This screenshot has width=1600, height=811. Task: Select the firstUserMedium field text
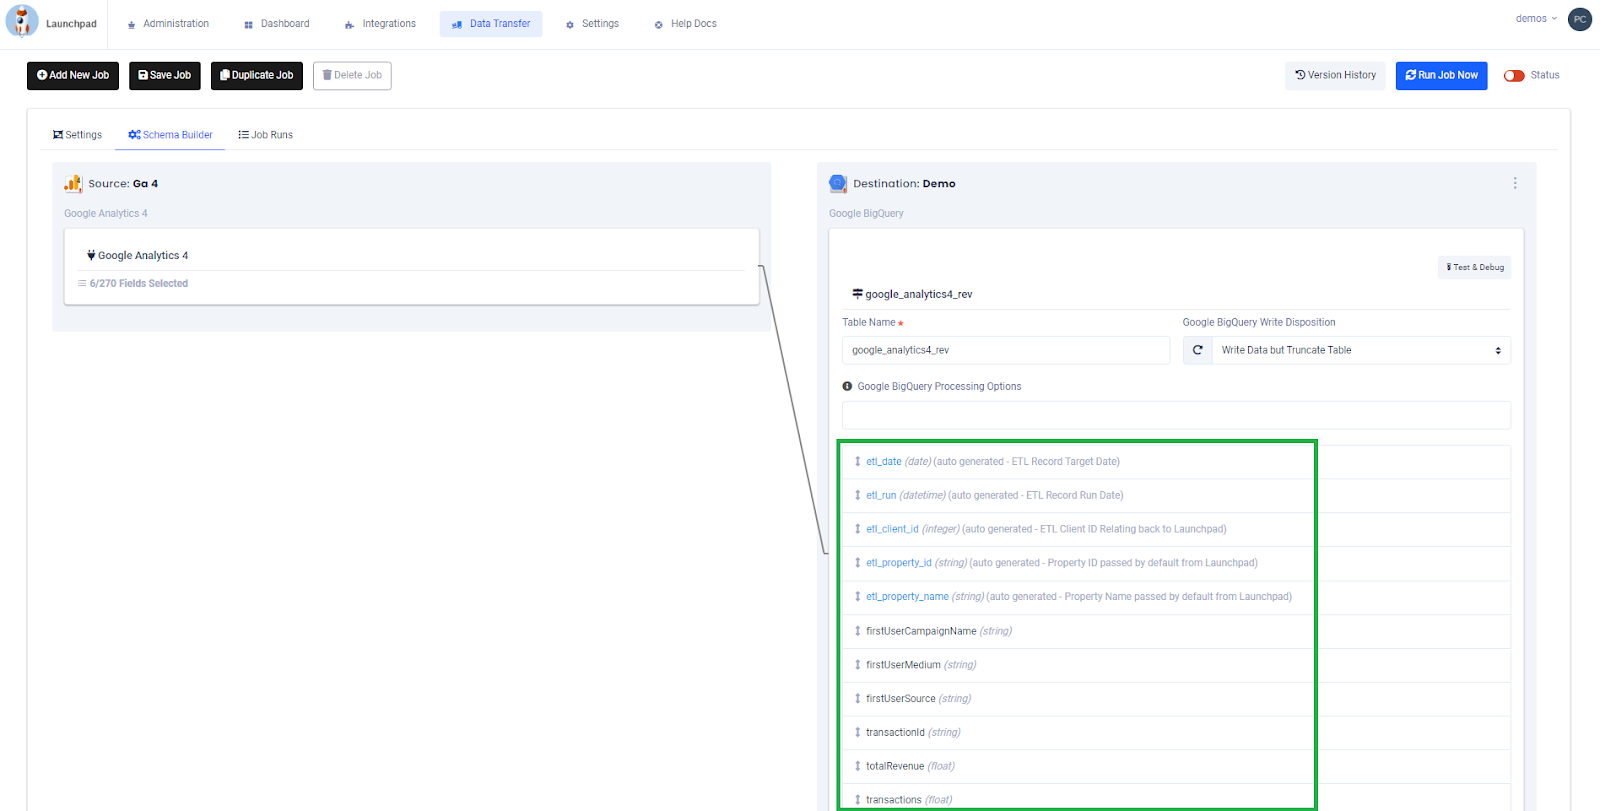[903, 665]
